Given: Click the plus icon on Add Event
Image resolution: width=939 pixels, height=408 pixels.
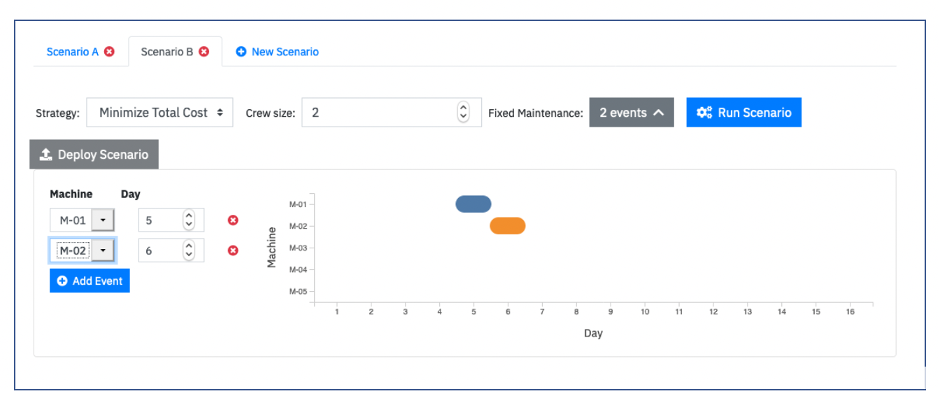Looking at the screenshot, I should tap(62, 281).
